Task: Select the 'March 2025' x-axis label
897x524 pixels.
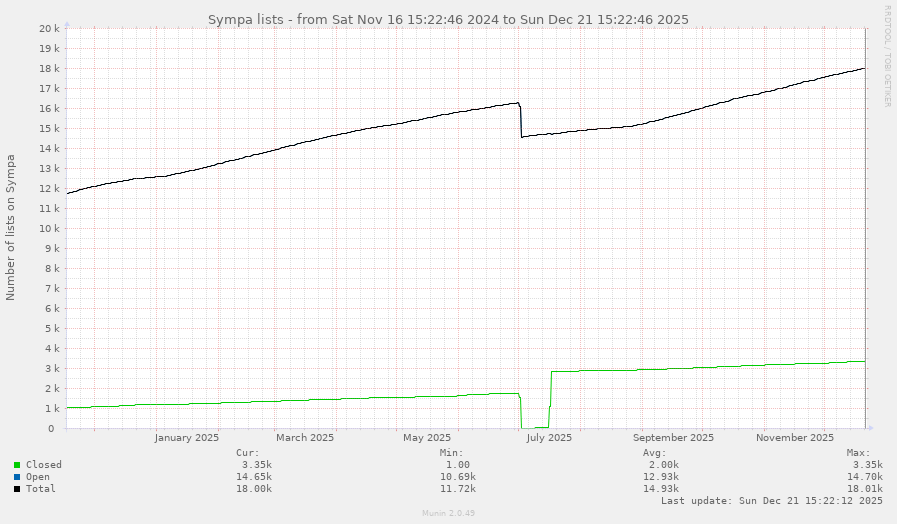Action: [x=305, y=437]
